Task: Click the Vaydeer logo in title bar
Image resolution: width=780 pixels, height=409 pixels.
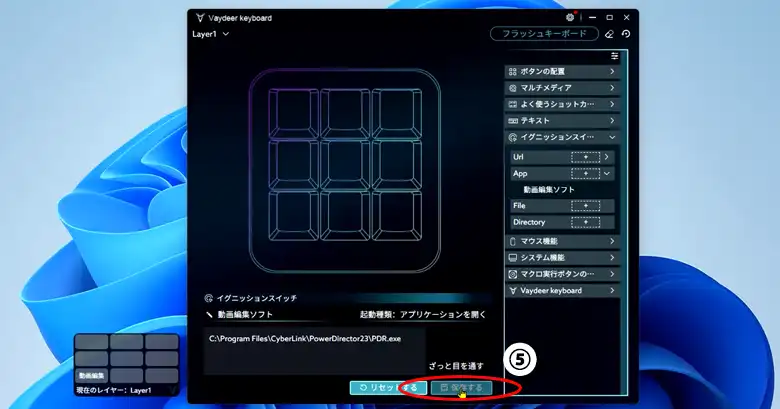Action: point(200,18)
